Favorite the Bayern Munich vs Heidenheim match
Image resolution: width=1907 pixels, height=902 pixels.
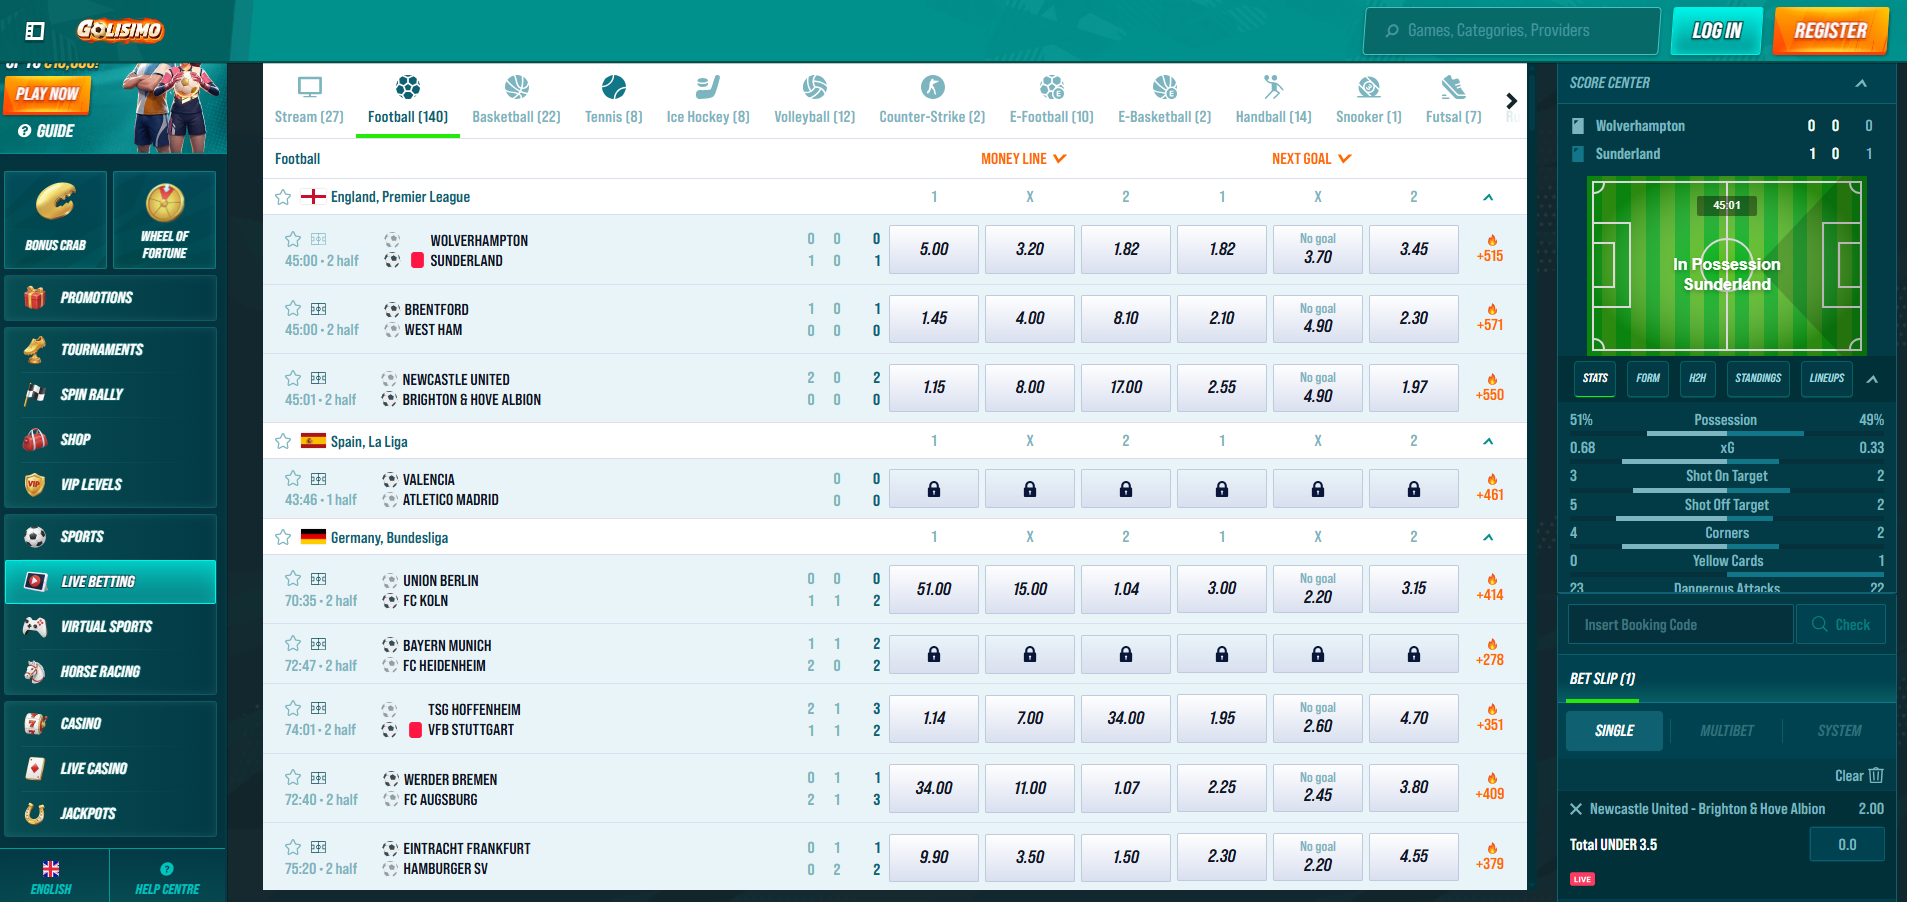(293, 643)
